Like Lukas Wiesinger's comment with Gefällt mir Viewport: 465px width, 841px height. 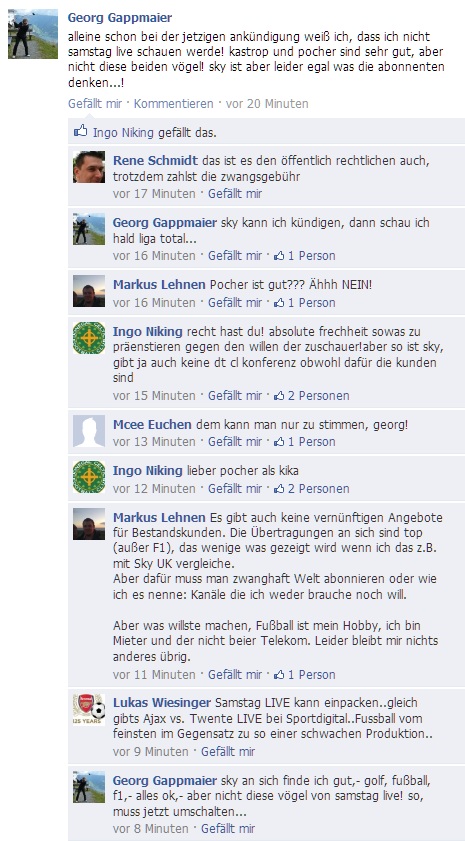pos(228,752)
